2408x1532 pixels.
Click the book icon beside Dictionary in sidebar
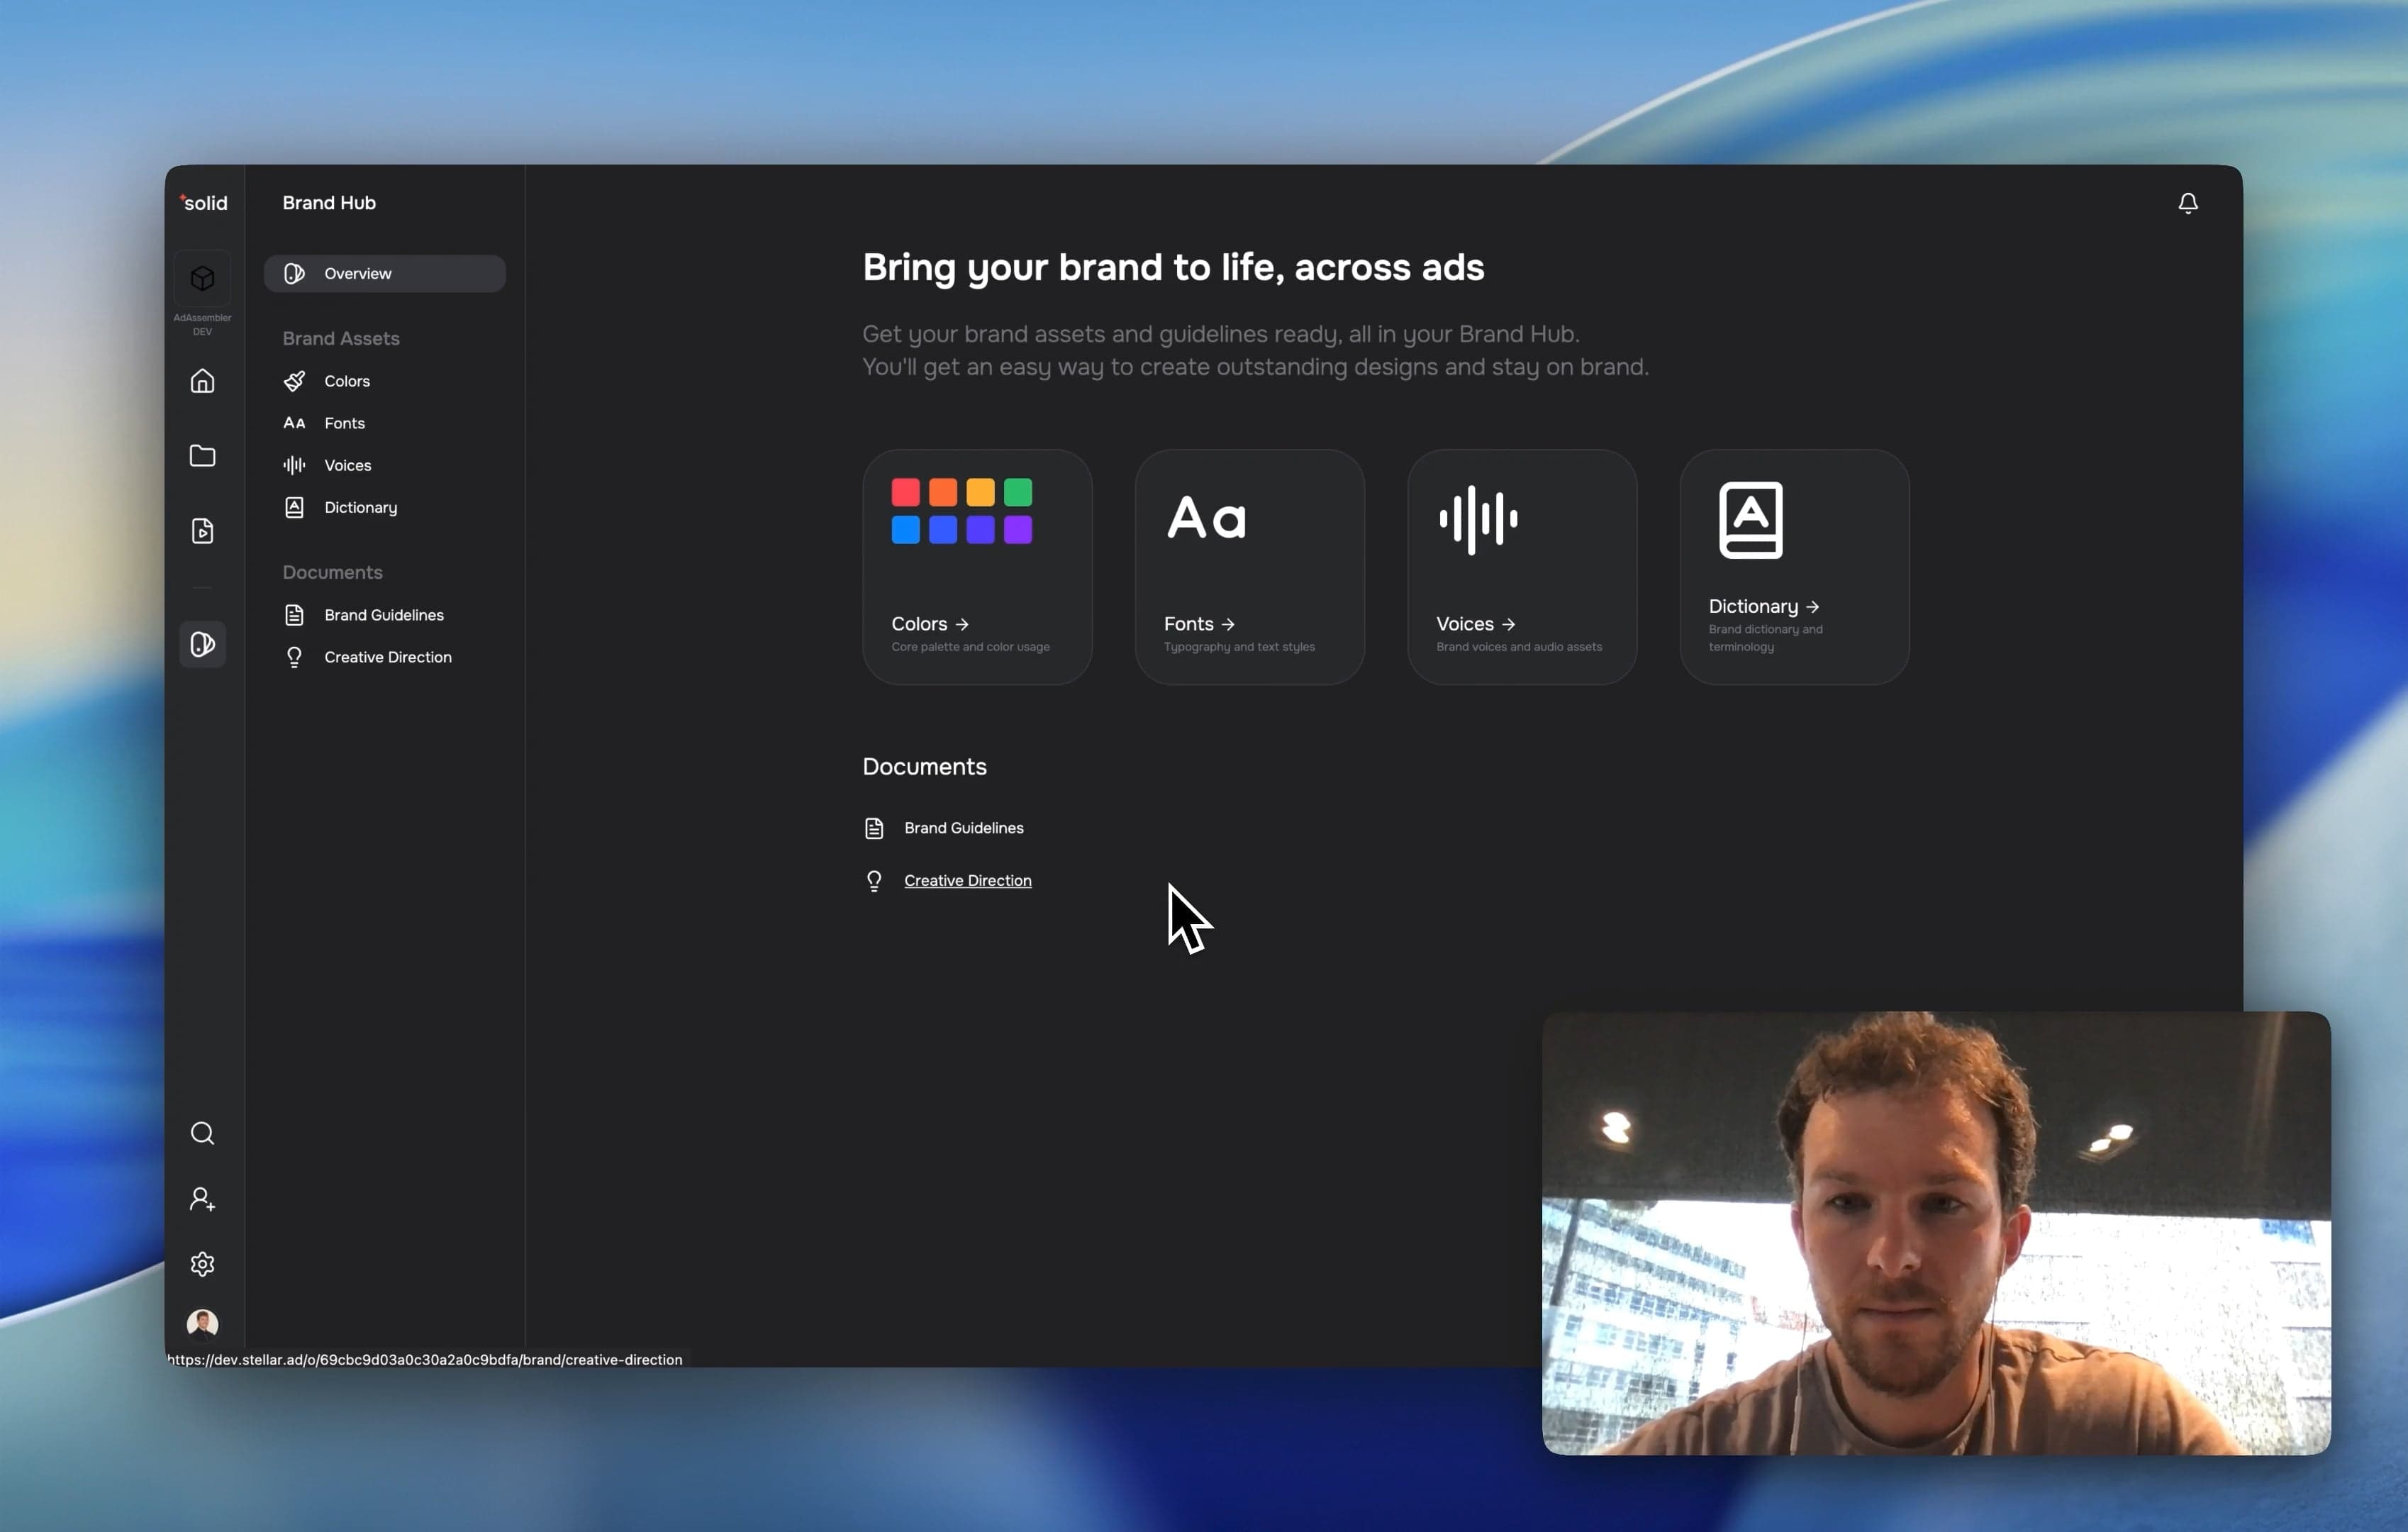coord(294,507)
